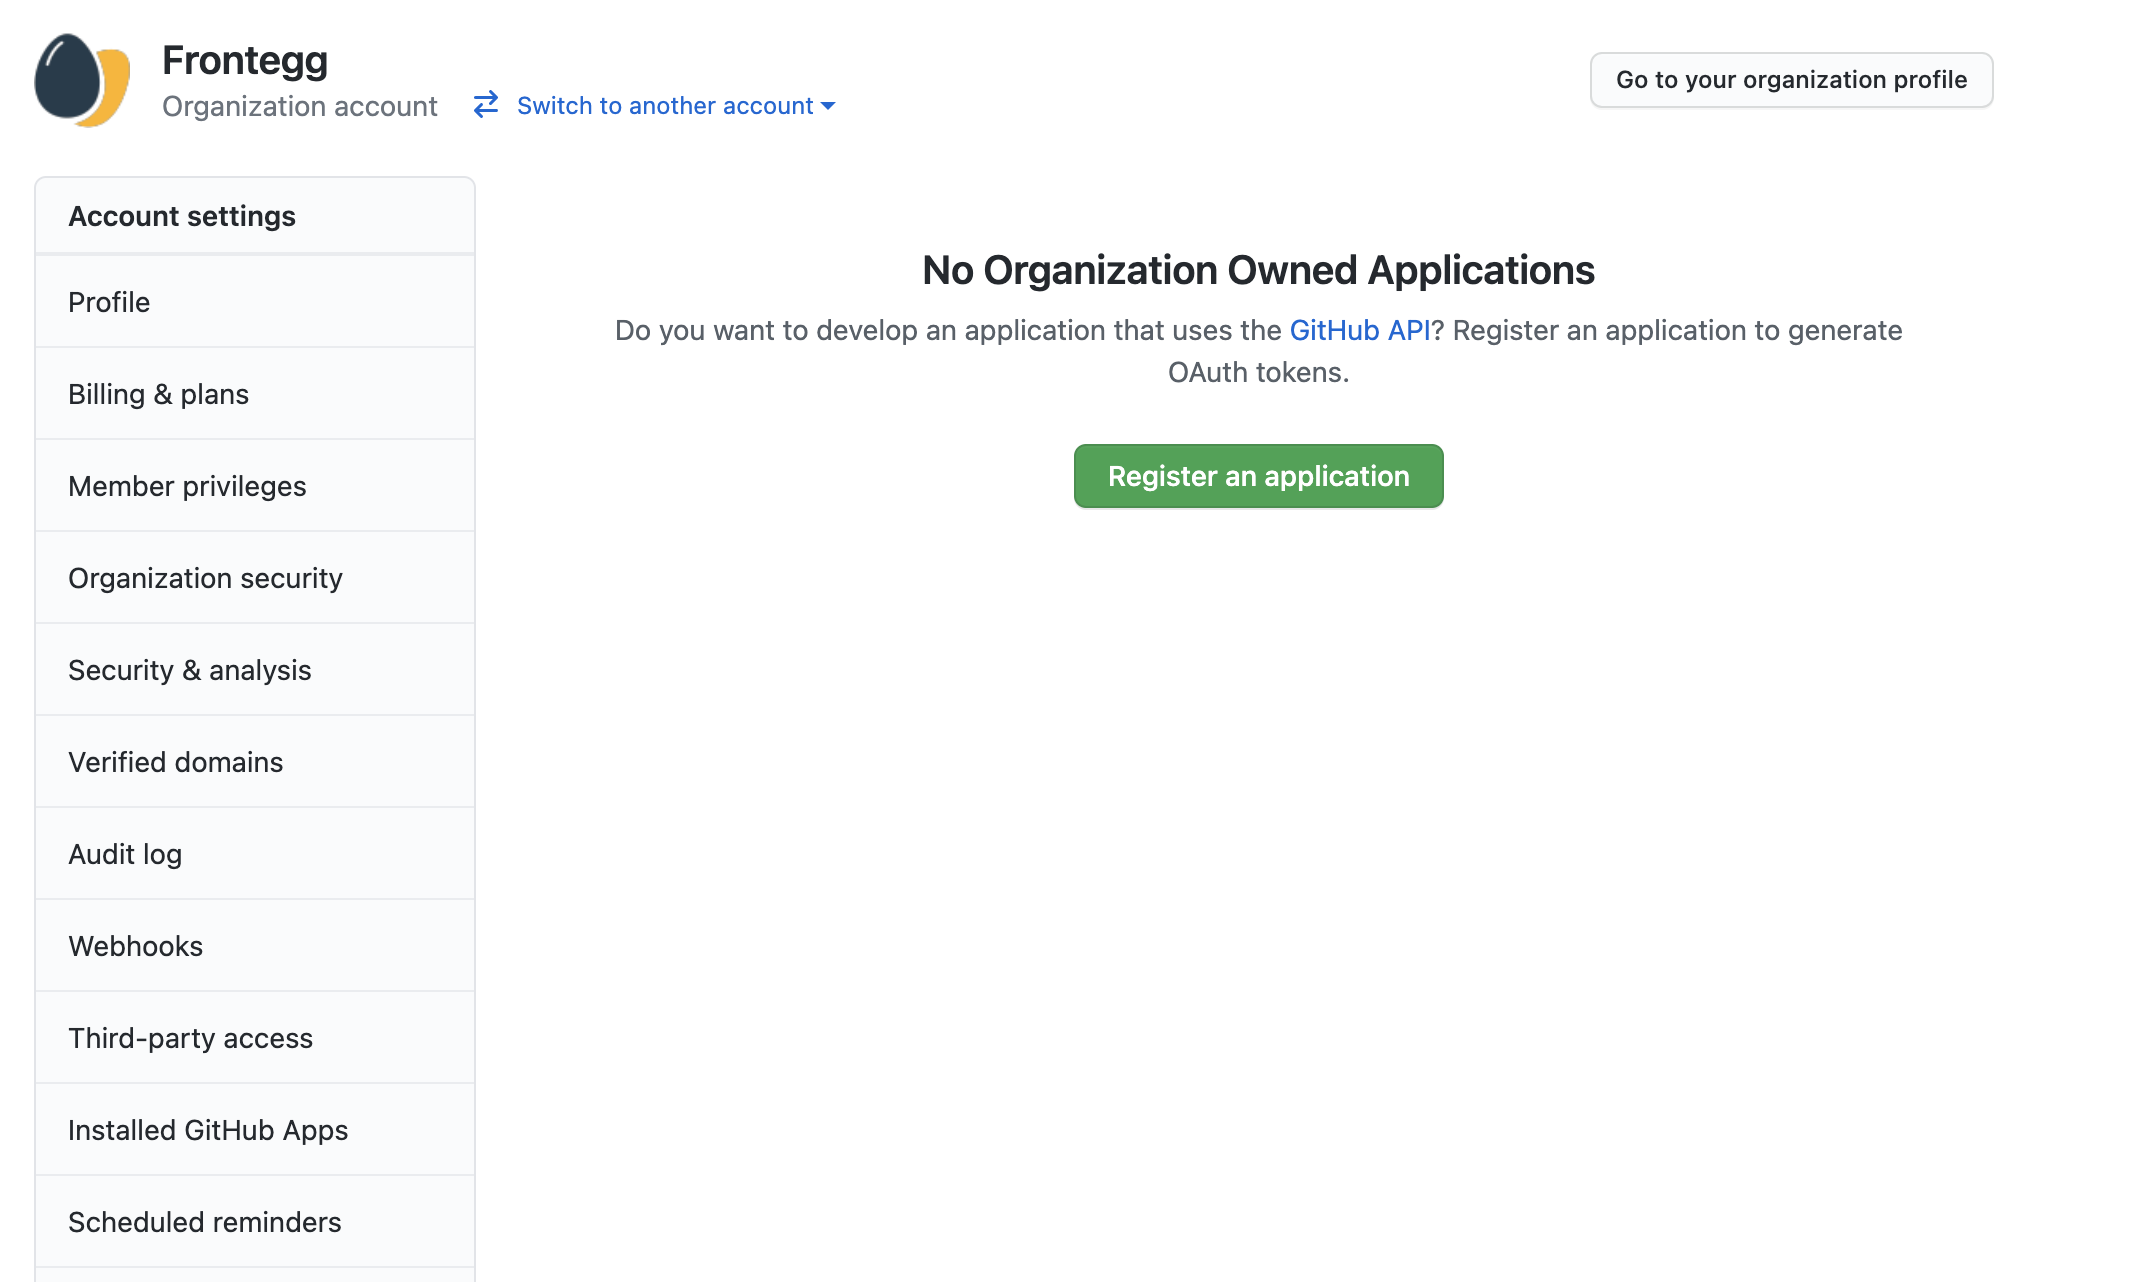This screenshot has width=2150, height=1282.
Task: View Installed GitHub Apps
Action: point(208,1130)
